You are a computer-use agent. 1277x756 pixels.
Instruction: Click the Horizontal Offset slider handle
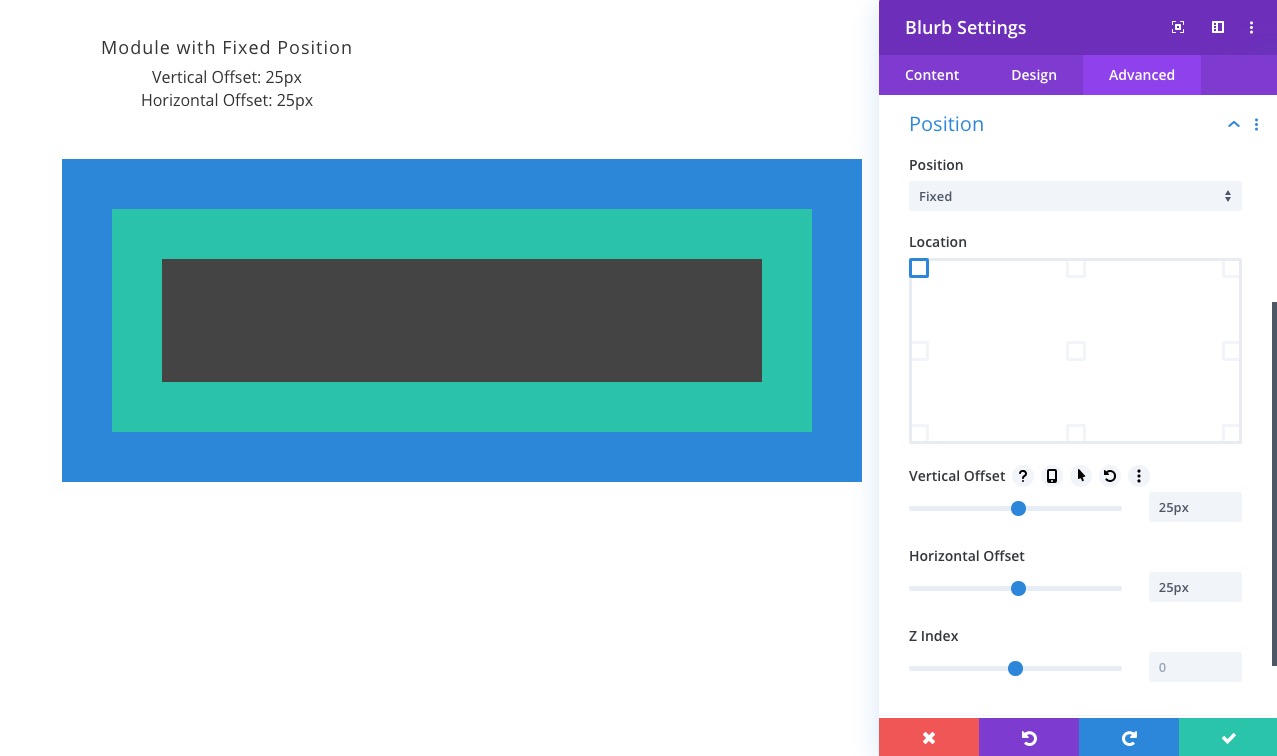(x=1018, y=588)
